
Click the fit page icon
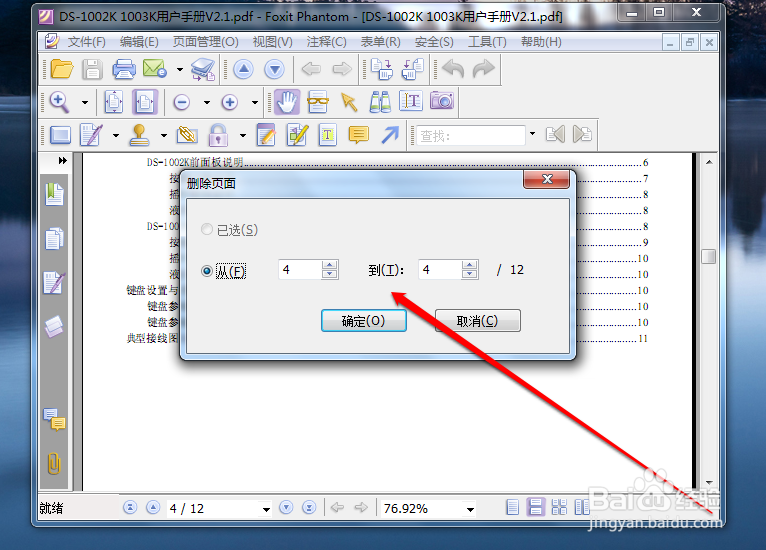pyautogui.click(x=113, y=102)
